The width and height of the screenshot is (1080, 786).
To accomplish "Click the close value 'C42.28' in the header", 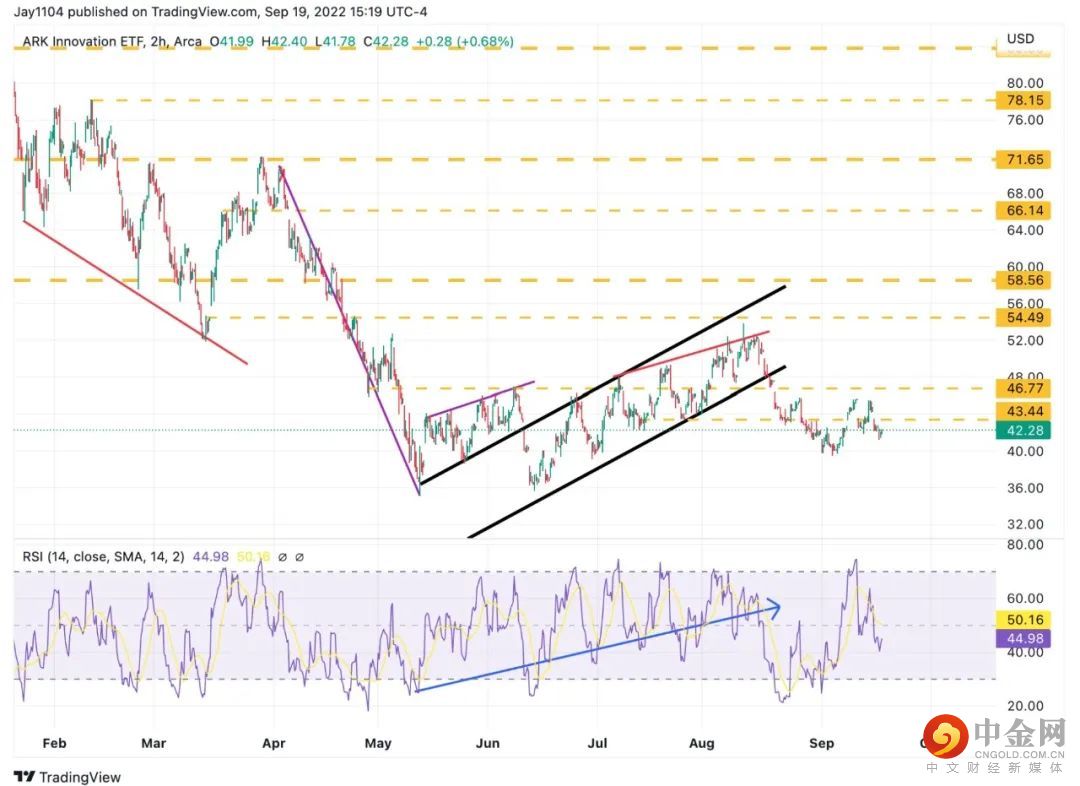I will pos(386,41).
